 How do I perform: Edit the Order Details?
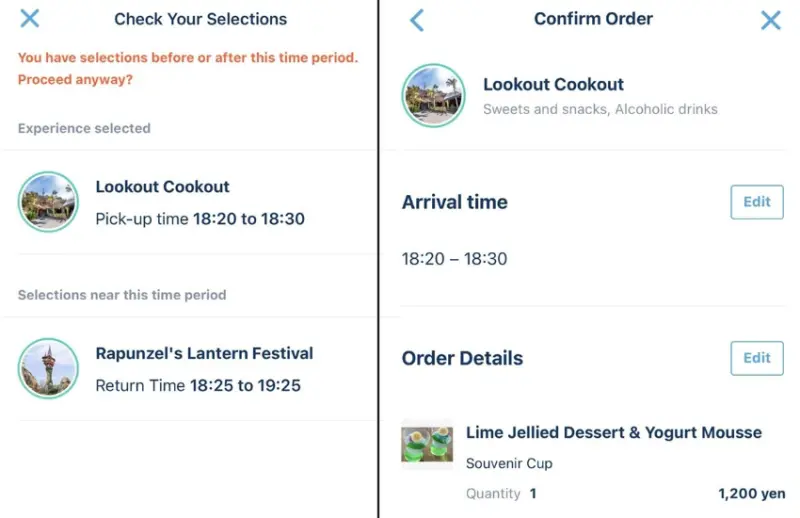[757, 358]
